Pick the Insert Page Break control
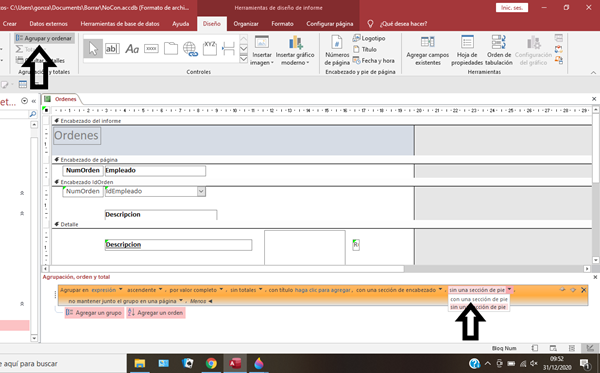The height and width of the screenshot is (373, 600). (x=228, y=49)
